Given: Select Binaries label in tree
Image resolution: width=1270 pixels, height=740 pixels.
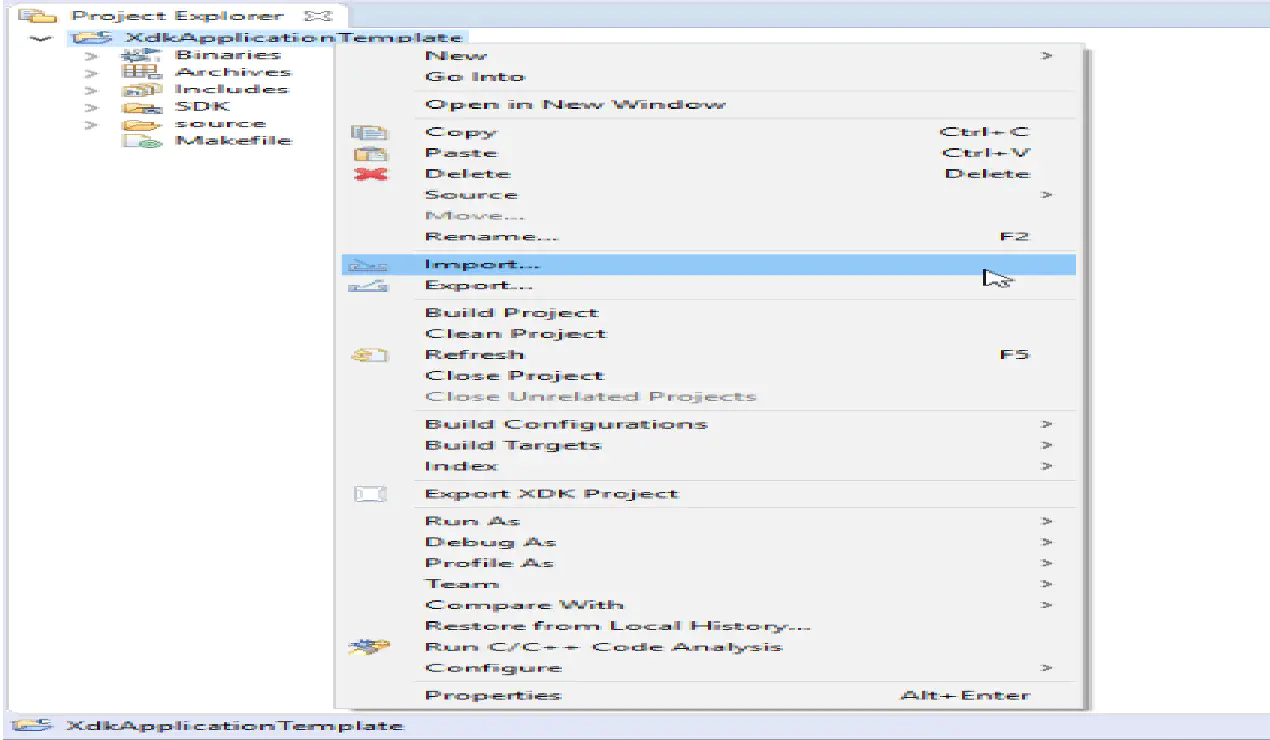Looking at the screenshot, I should 228,55.
